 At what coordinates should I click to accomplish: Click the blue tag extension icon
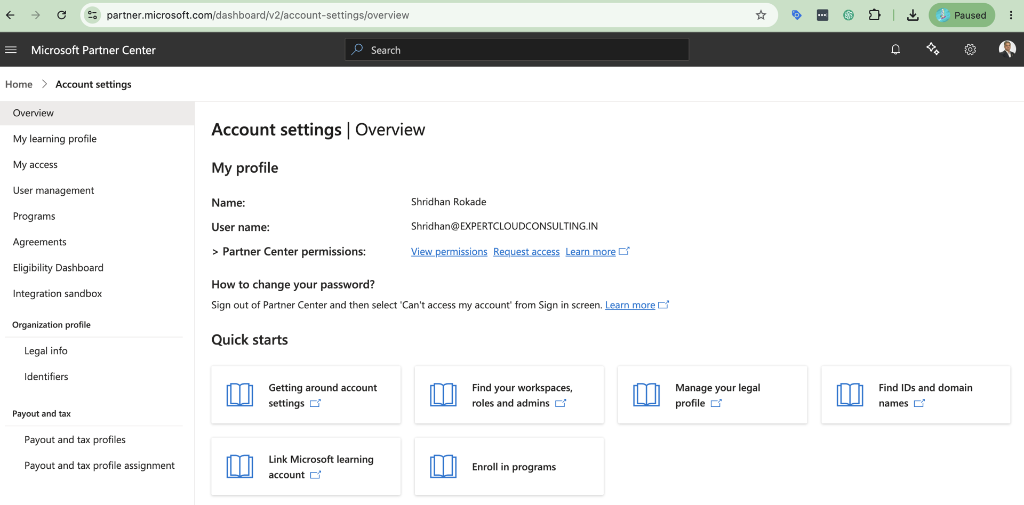coord(797,15)
